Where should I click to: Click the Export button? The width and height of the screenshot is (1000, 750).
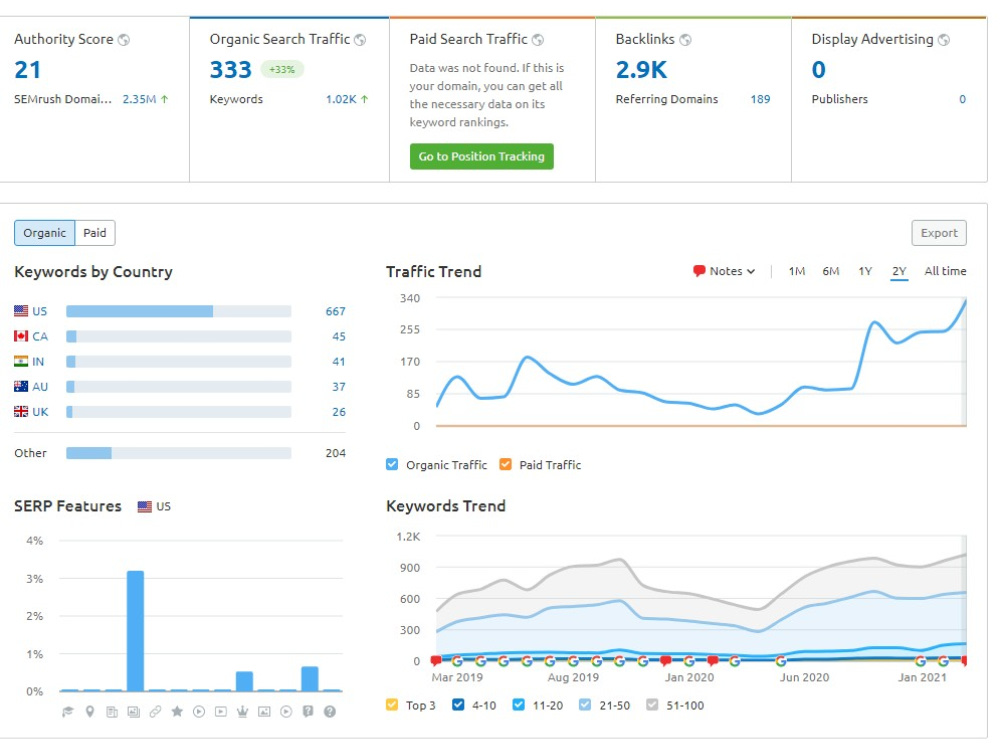[x=939, y=233]
